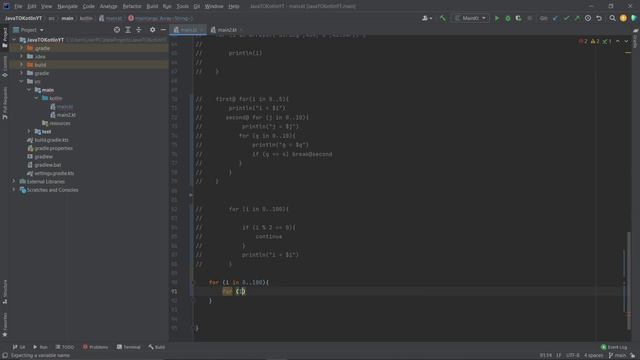Select opened file target icon in Project panel
This screenshot has width=640, height=360.
click(117, 30)
